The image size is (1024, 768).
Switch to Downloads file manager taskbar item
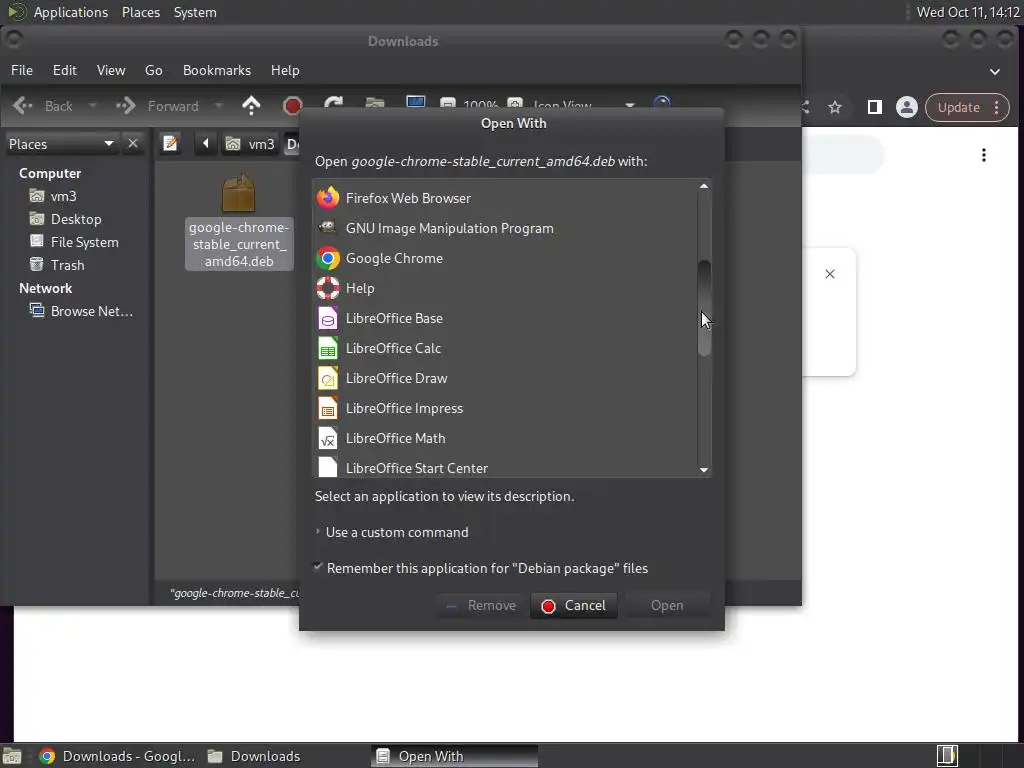tap(255, 756)
